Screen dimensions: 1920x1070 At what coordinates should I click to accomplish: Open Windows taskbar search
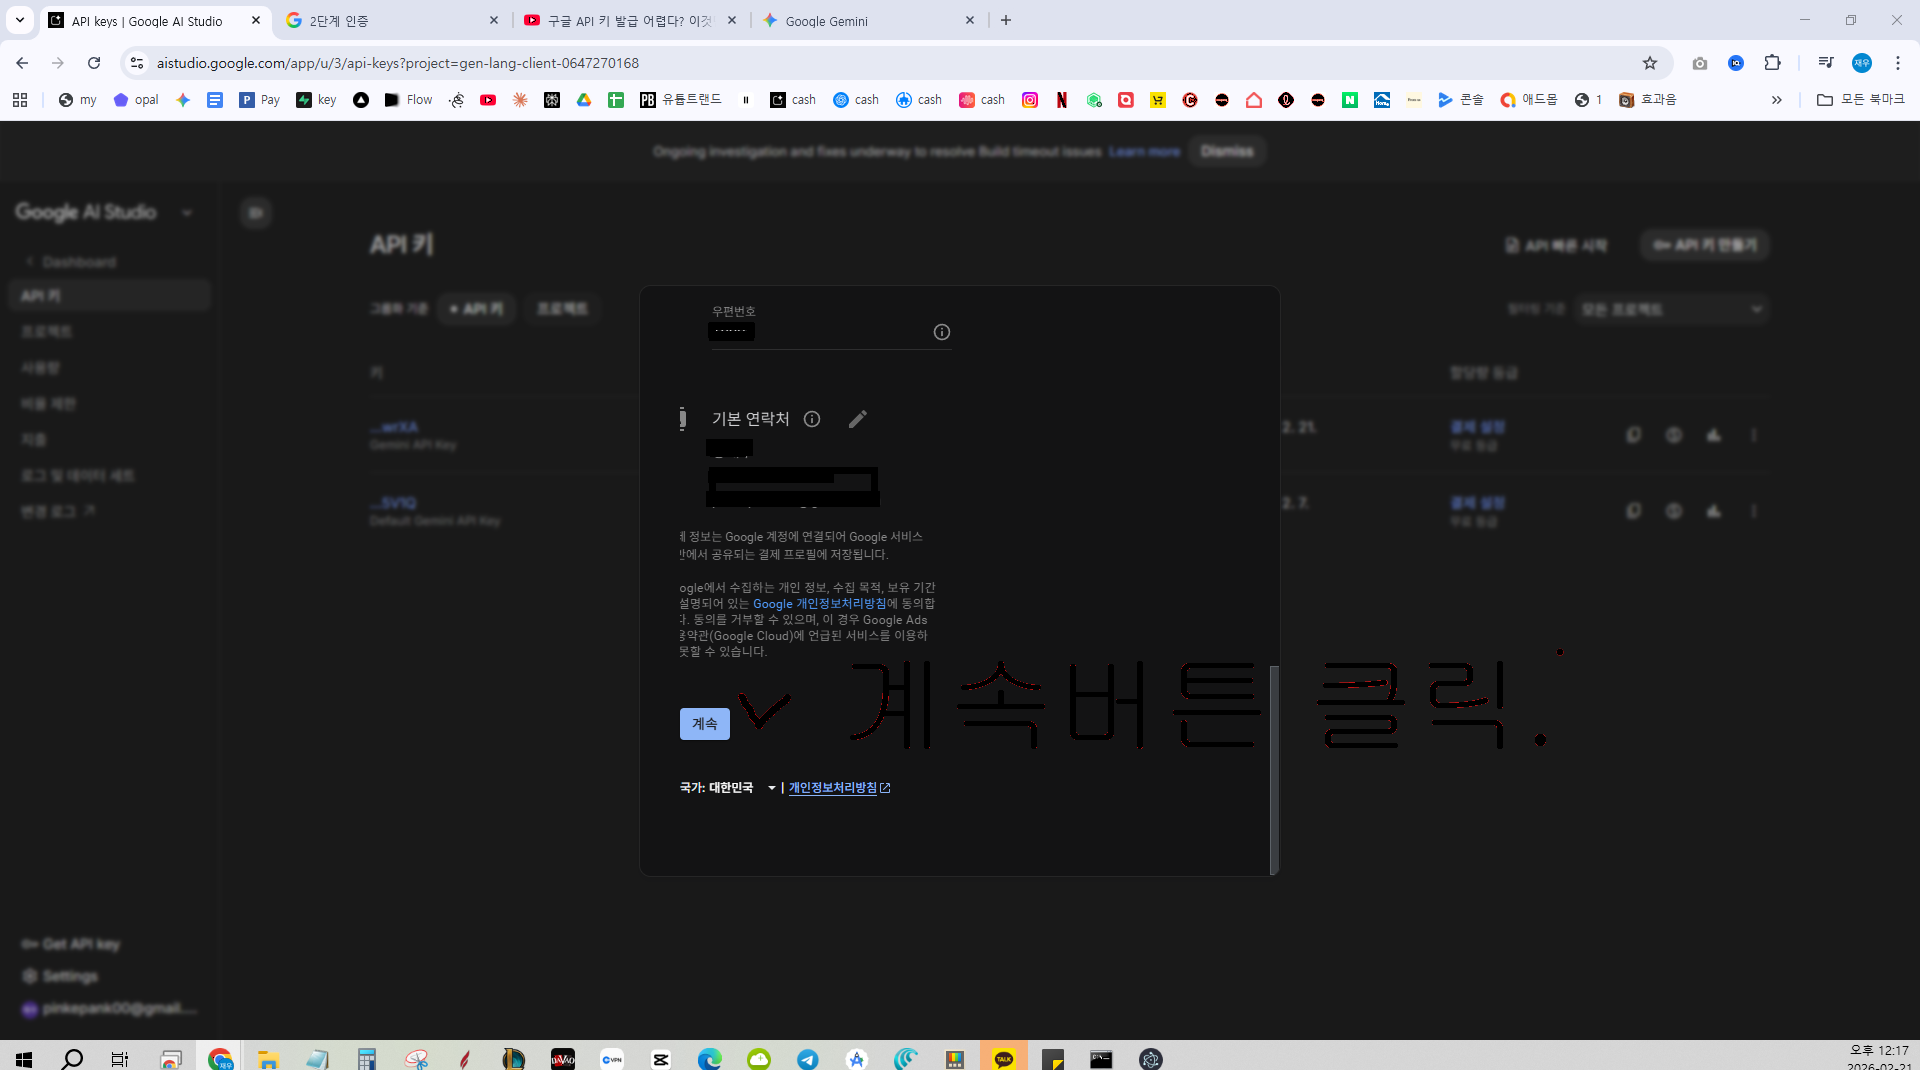click(x=72, y=1058)
